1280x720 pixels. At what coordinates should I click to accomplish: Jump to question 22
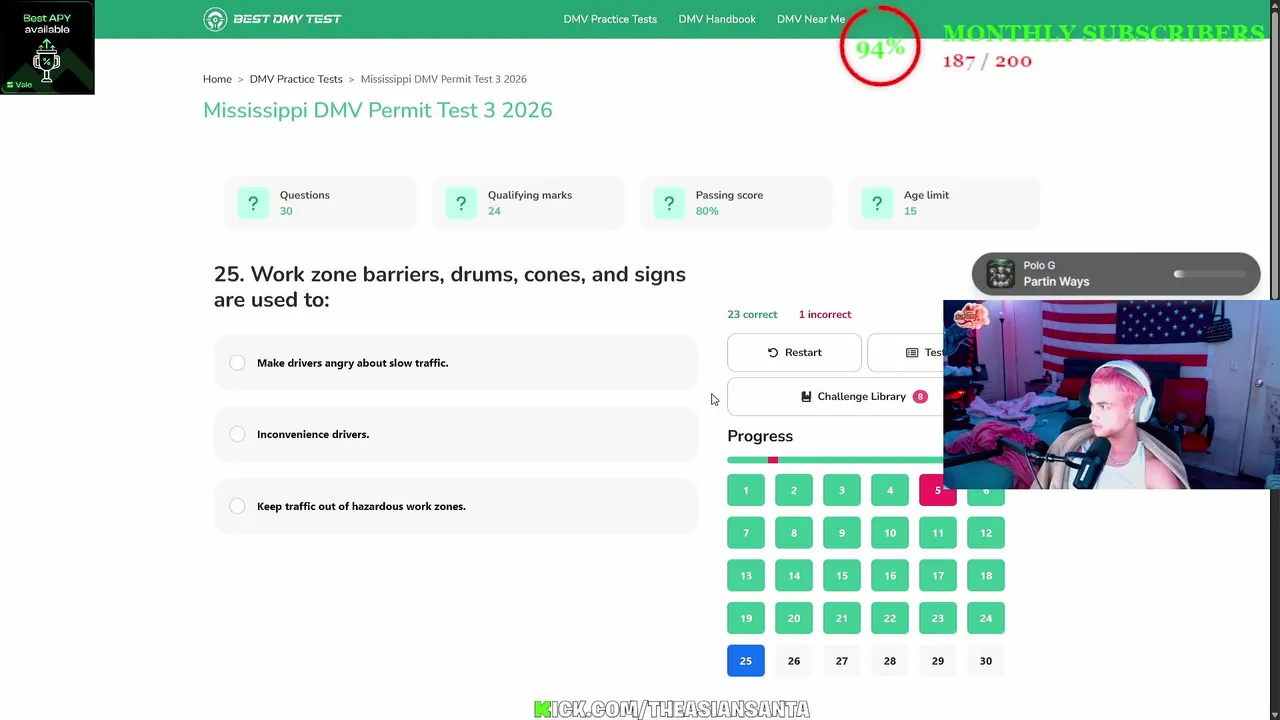point(890,618)
